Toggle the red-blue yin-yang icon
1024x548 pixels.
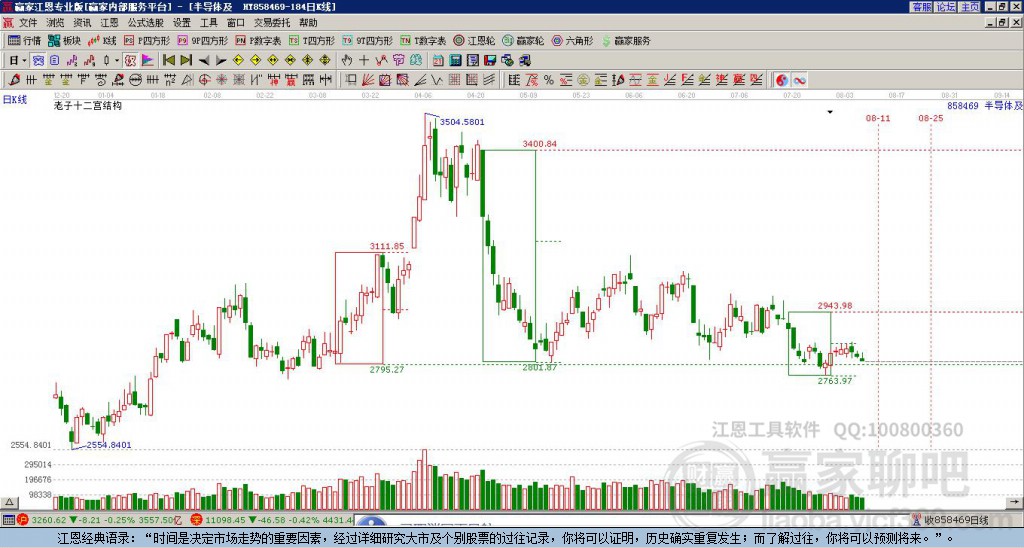pyautogui.click(x=782, y=80)
